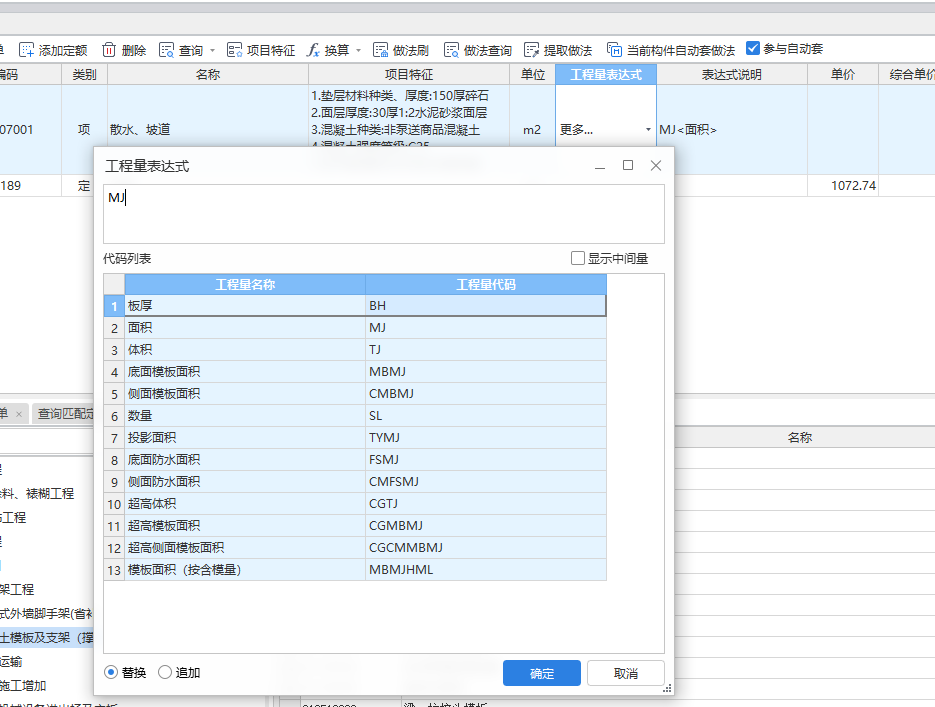Image resolution: width=935 pixels, height=707 pixels.
Task: Expand the 换算 dropdown arrow
Action: (358, 51)
